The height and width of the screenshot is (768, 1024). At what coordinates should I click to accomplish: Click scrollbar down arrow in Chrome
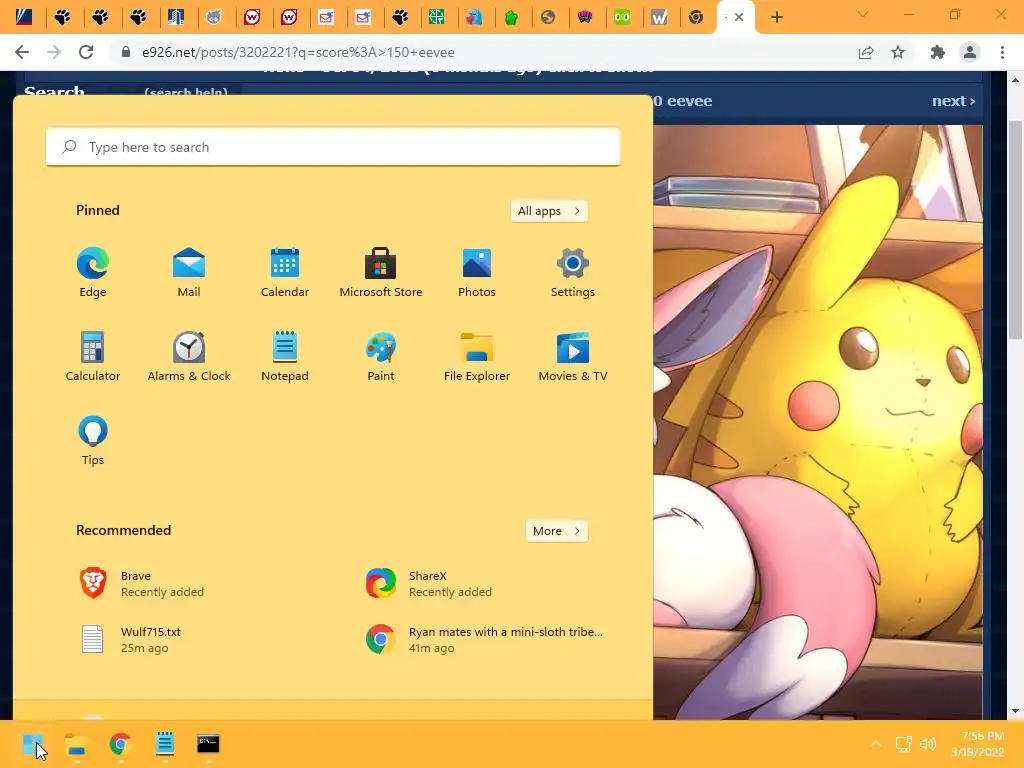pos(1015,711)
